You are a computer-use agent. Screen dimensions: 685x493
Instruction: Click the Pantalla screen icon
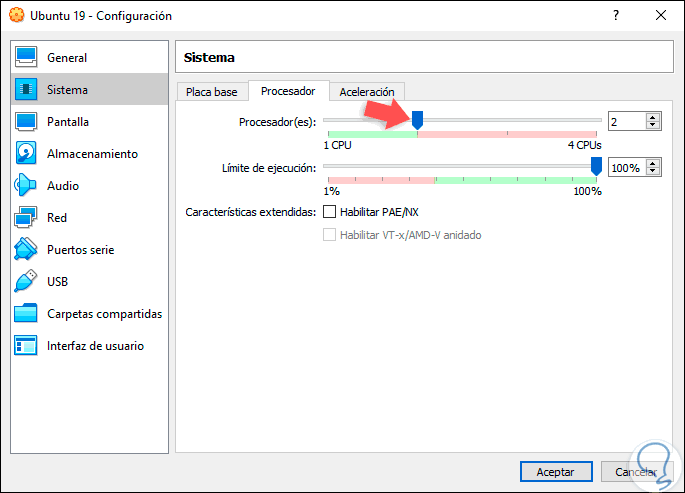click(x=26, y=121)
